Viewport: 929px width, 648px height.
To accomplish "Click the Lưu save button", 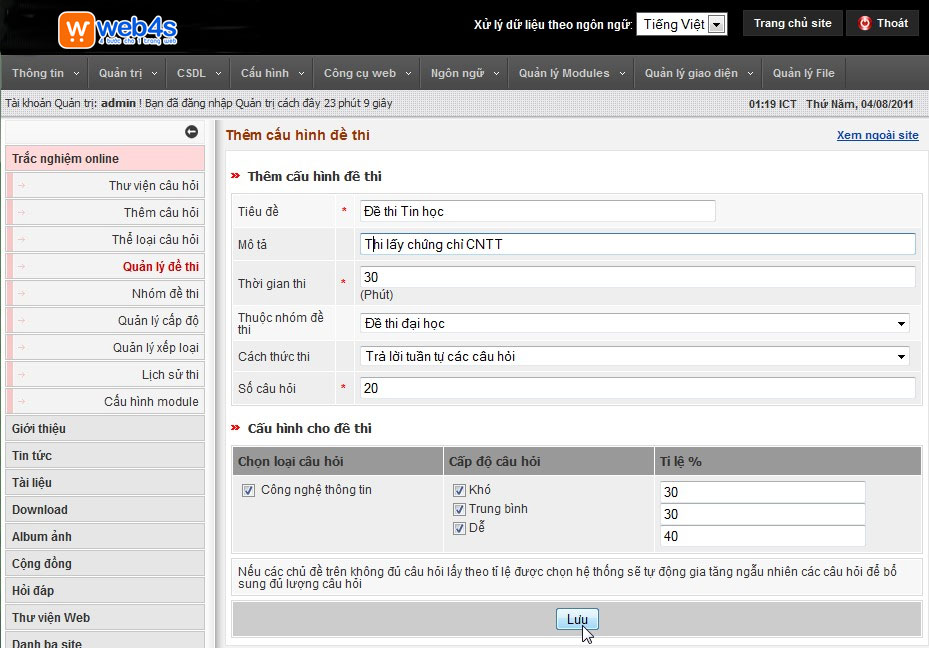I will 577,619.
